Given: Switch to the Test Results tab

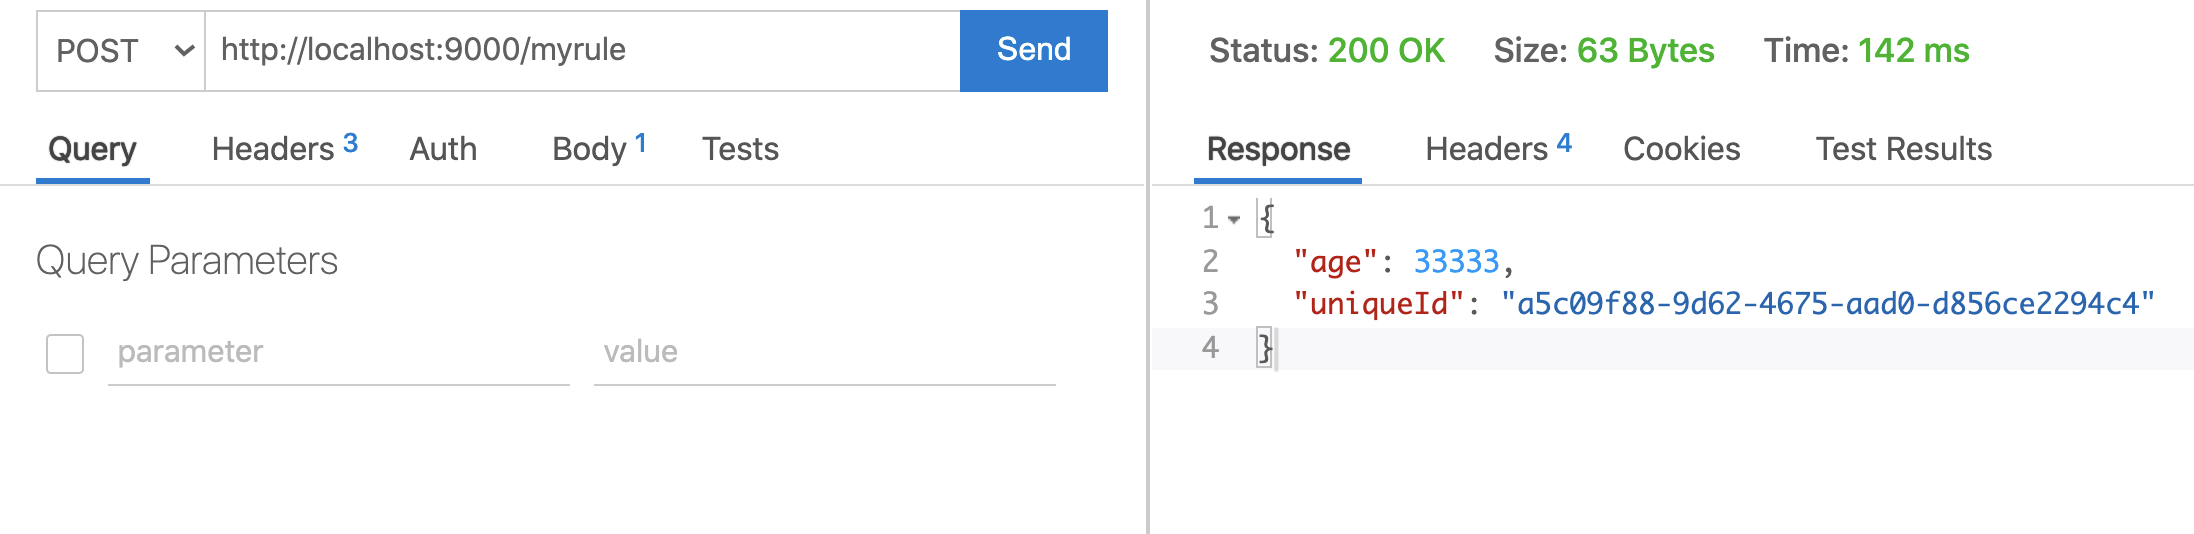Looking at the screenshot, I should 1904,149.
